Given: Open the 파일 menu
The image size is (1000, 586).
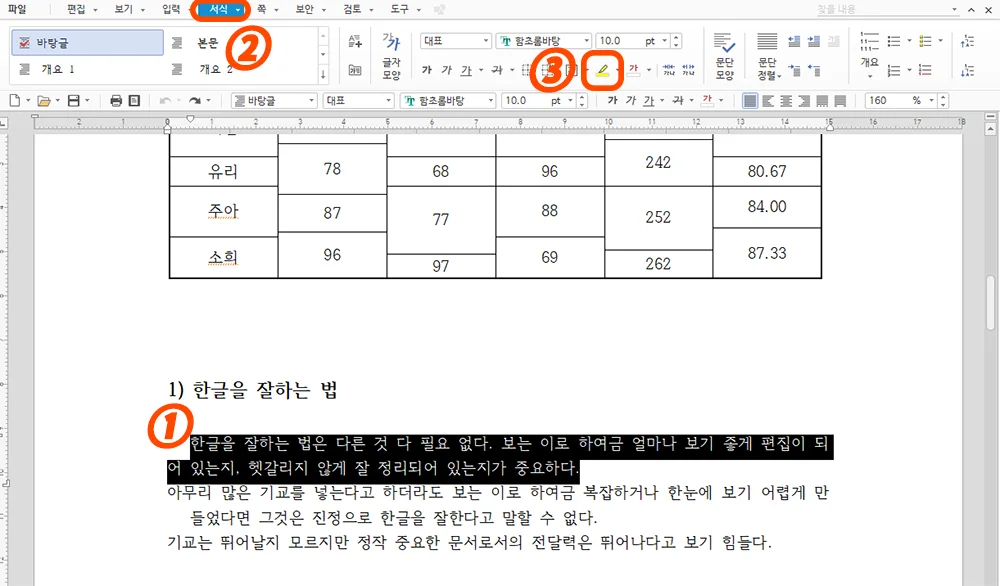Looking at the screenshot, I should [x=15, y=10].
